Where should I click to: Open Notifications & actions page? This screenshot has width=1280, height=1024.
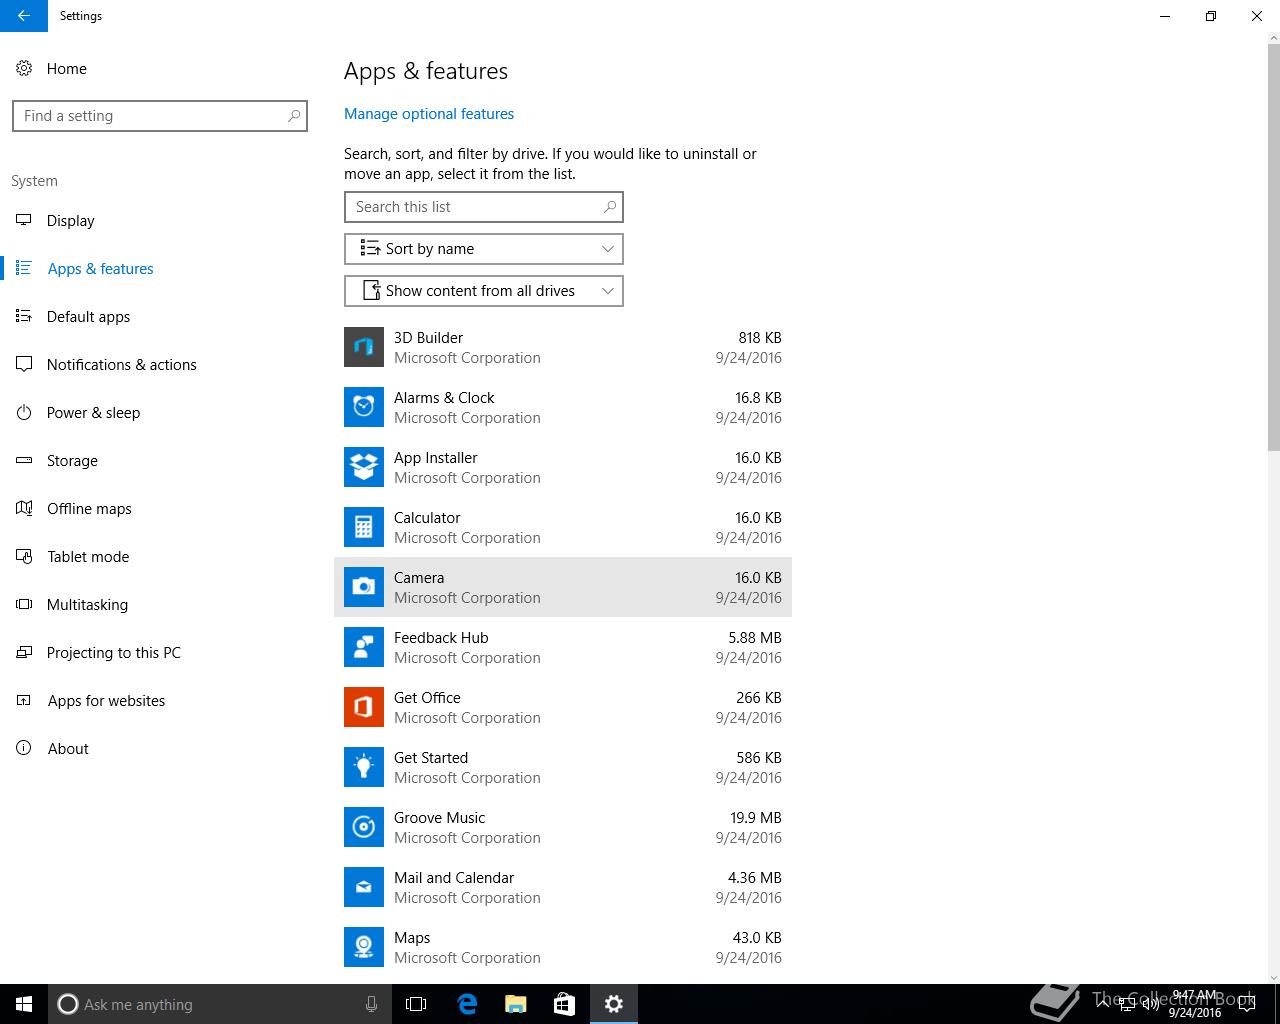[x=122, y=364]
